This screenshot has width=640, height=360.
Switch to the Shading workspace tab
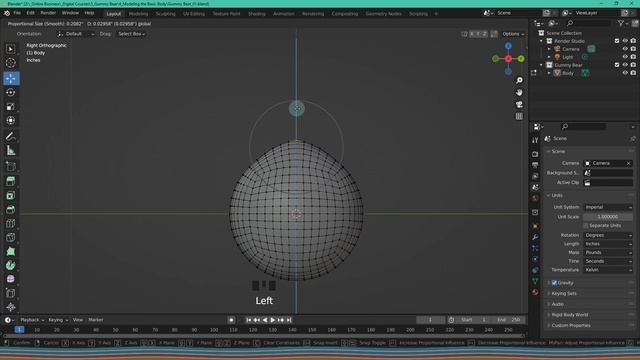click(257, 13)
